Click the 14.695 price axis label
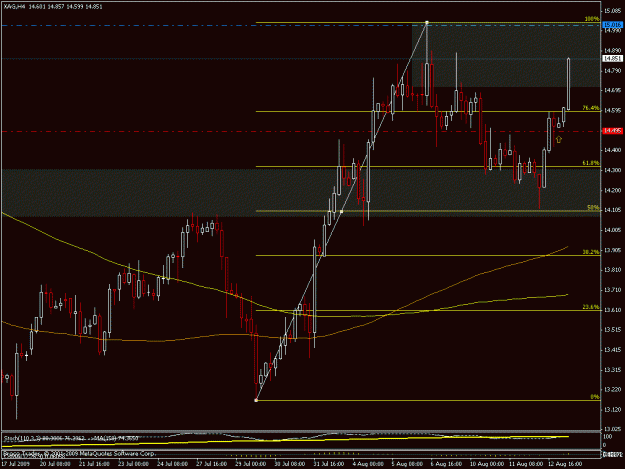Viewport: 625px width, 469px height. (x=613, y=90)
